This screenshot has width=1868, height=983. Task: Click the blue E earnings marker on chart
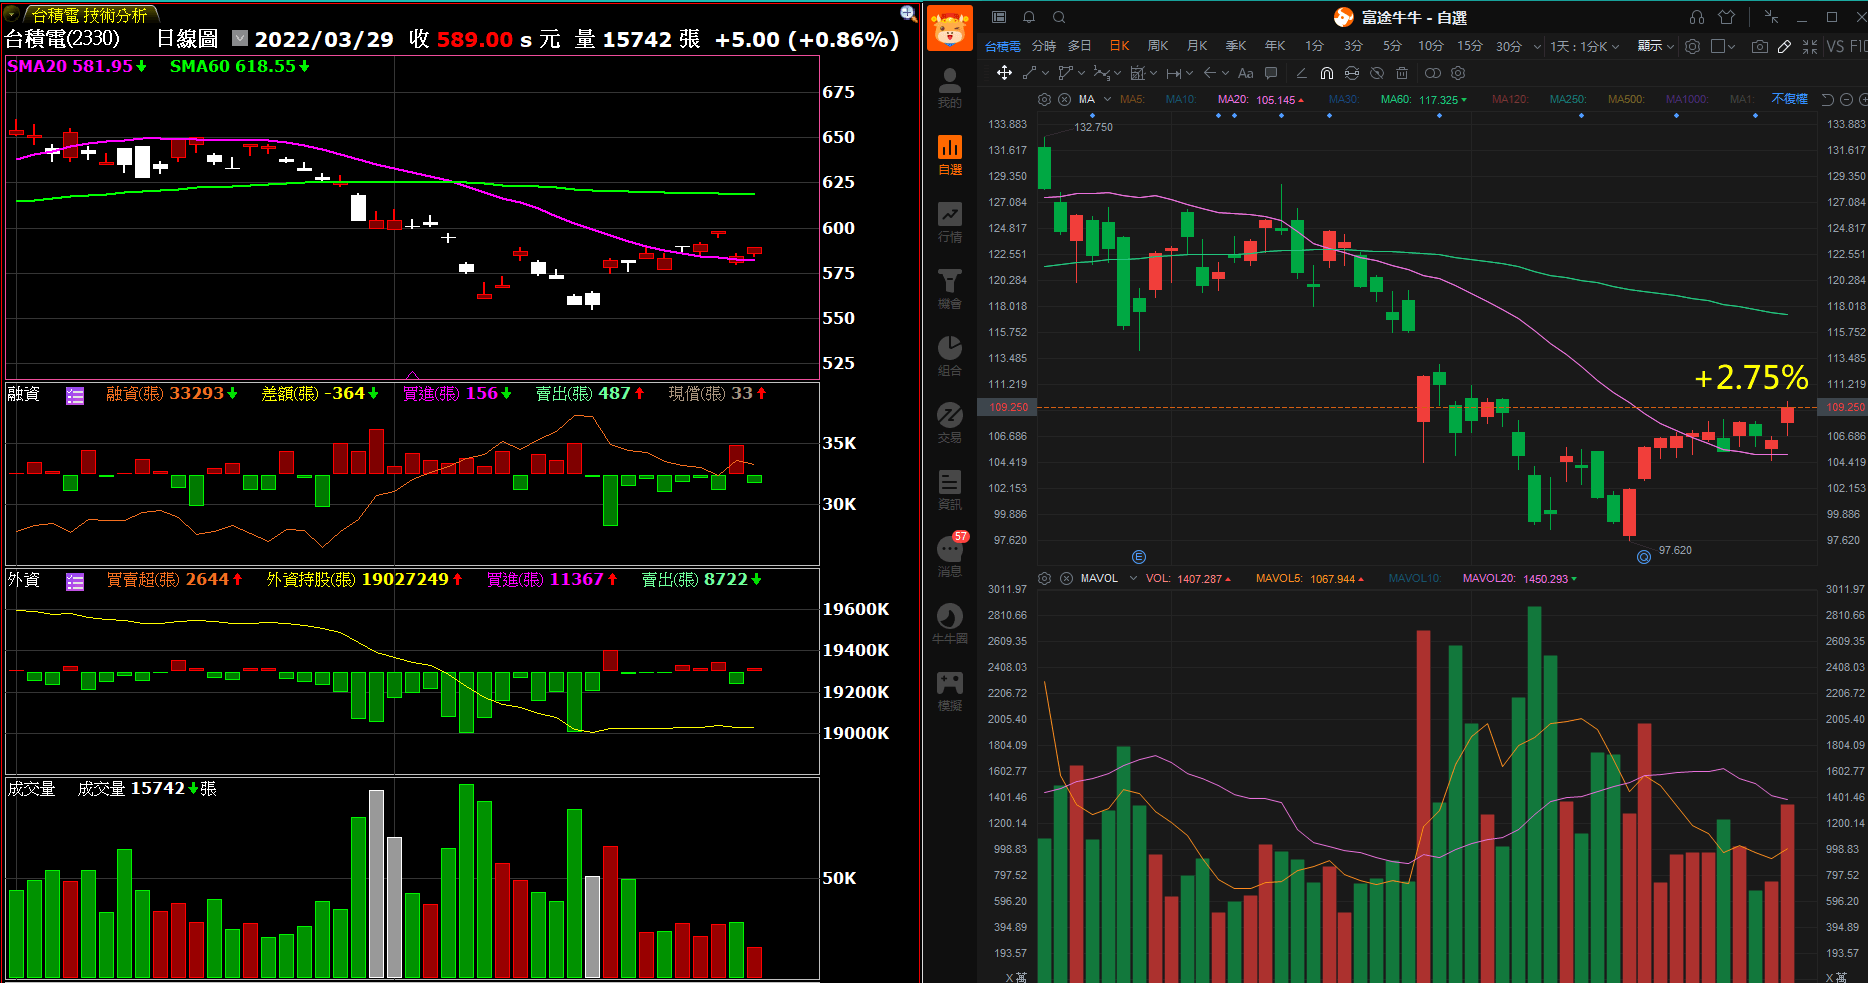tap(1138, 557)
